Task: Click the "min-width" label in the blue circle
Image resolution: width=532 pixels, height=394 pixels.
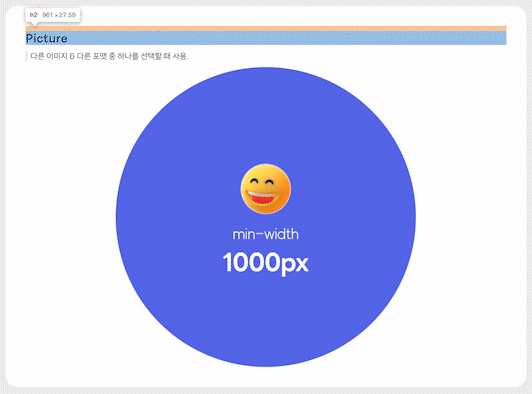Action: pyautogui.click(x=265, y=234)
